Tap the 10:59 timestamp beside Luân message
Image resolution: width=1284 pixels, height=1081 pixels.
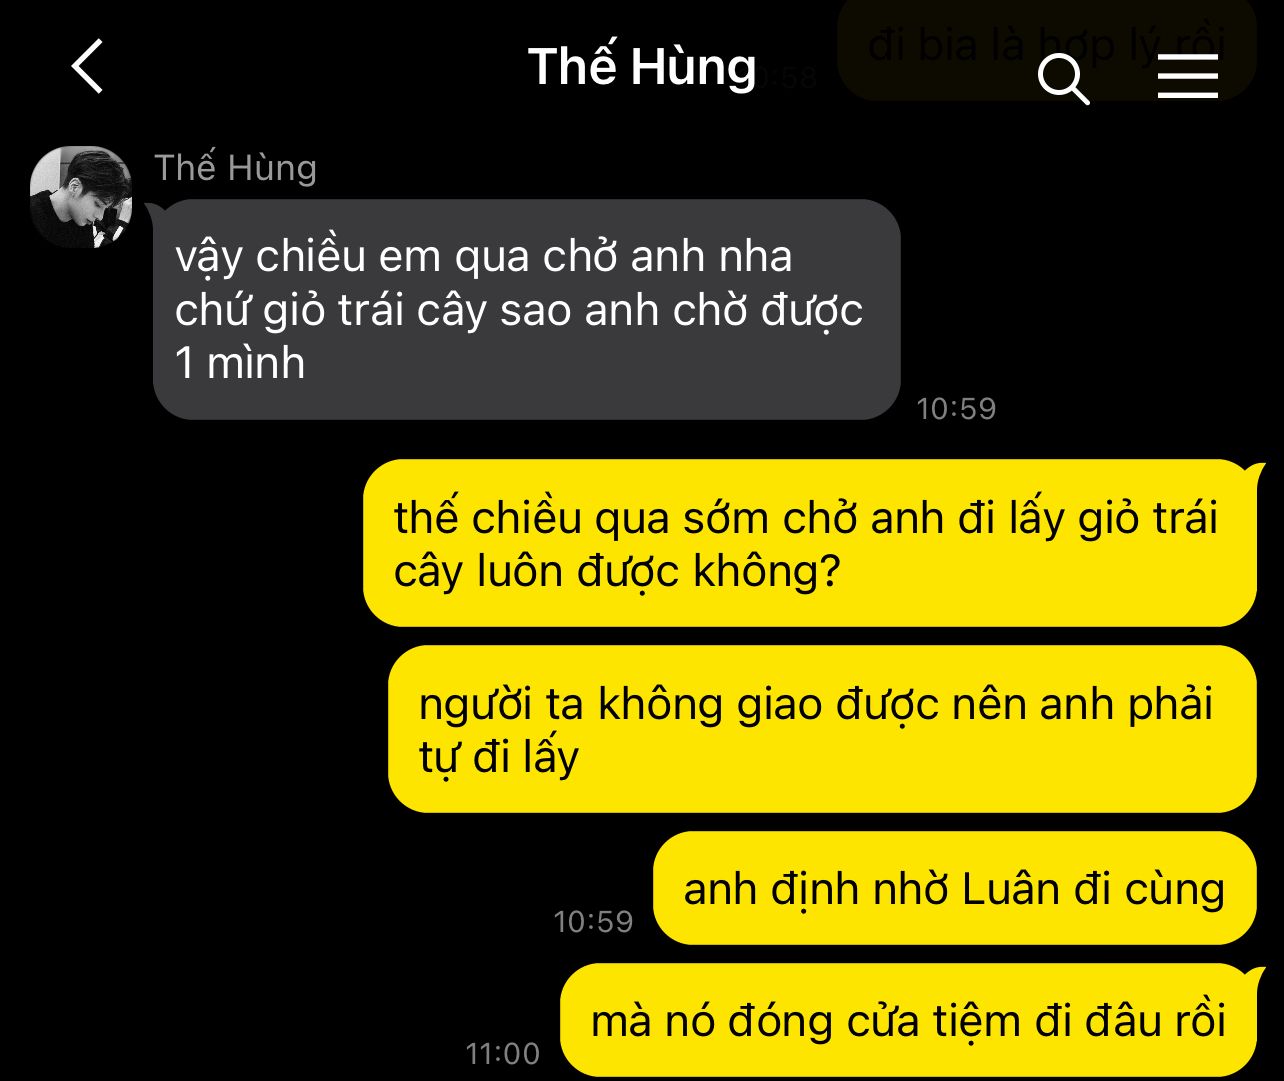coord(593,921)
